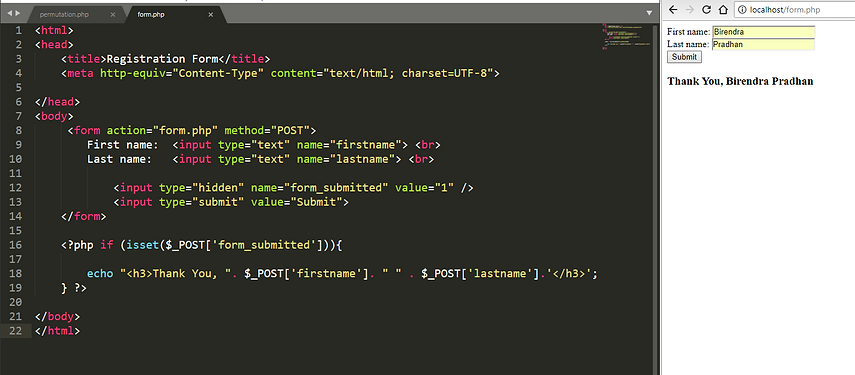855x375 pixels.
Task: Click the isset keyword in code
Action: (x=143, y=245)
